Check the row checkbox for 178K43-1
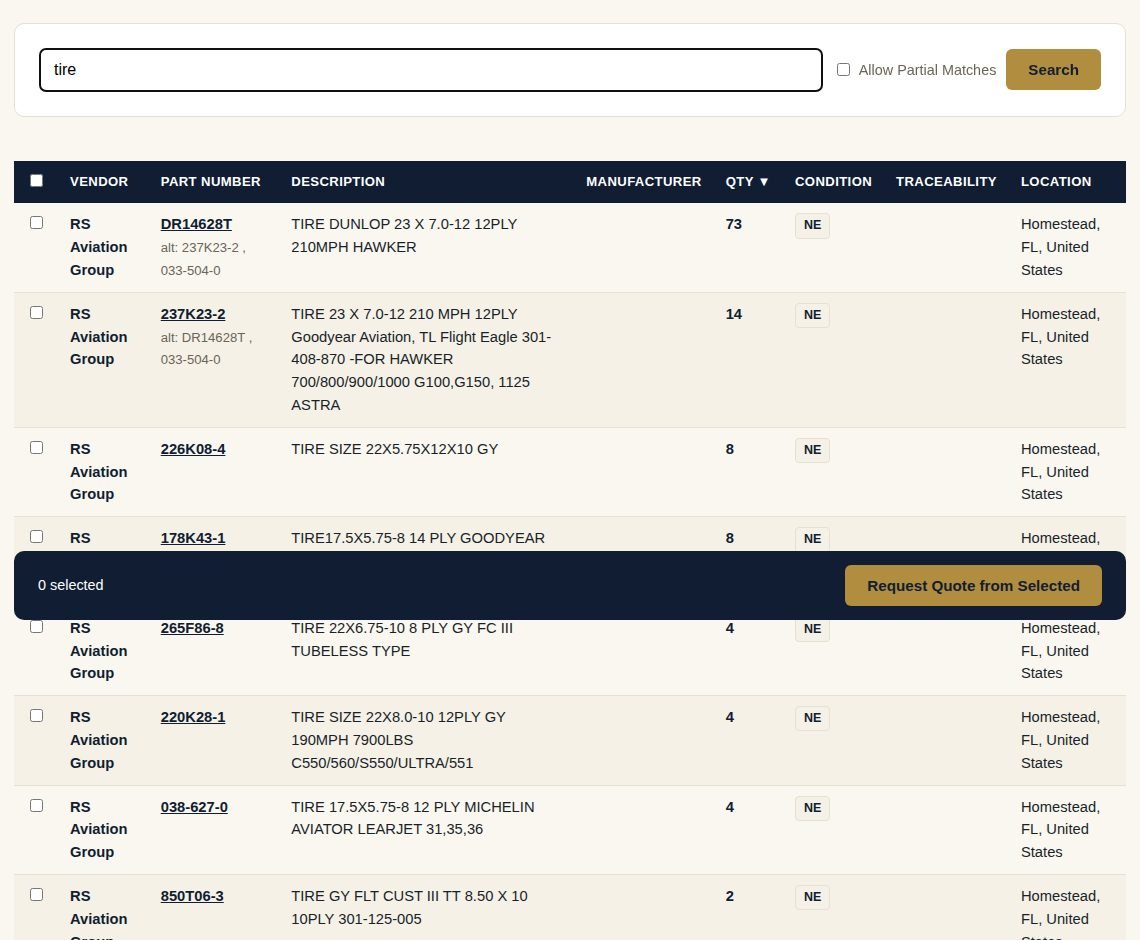 (x=36, y=537)
